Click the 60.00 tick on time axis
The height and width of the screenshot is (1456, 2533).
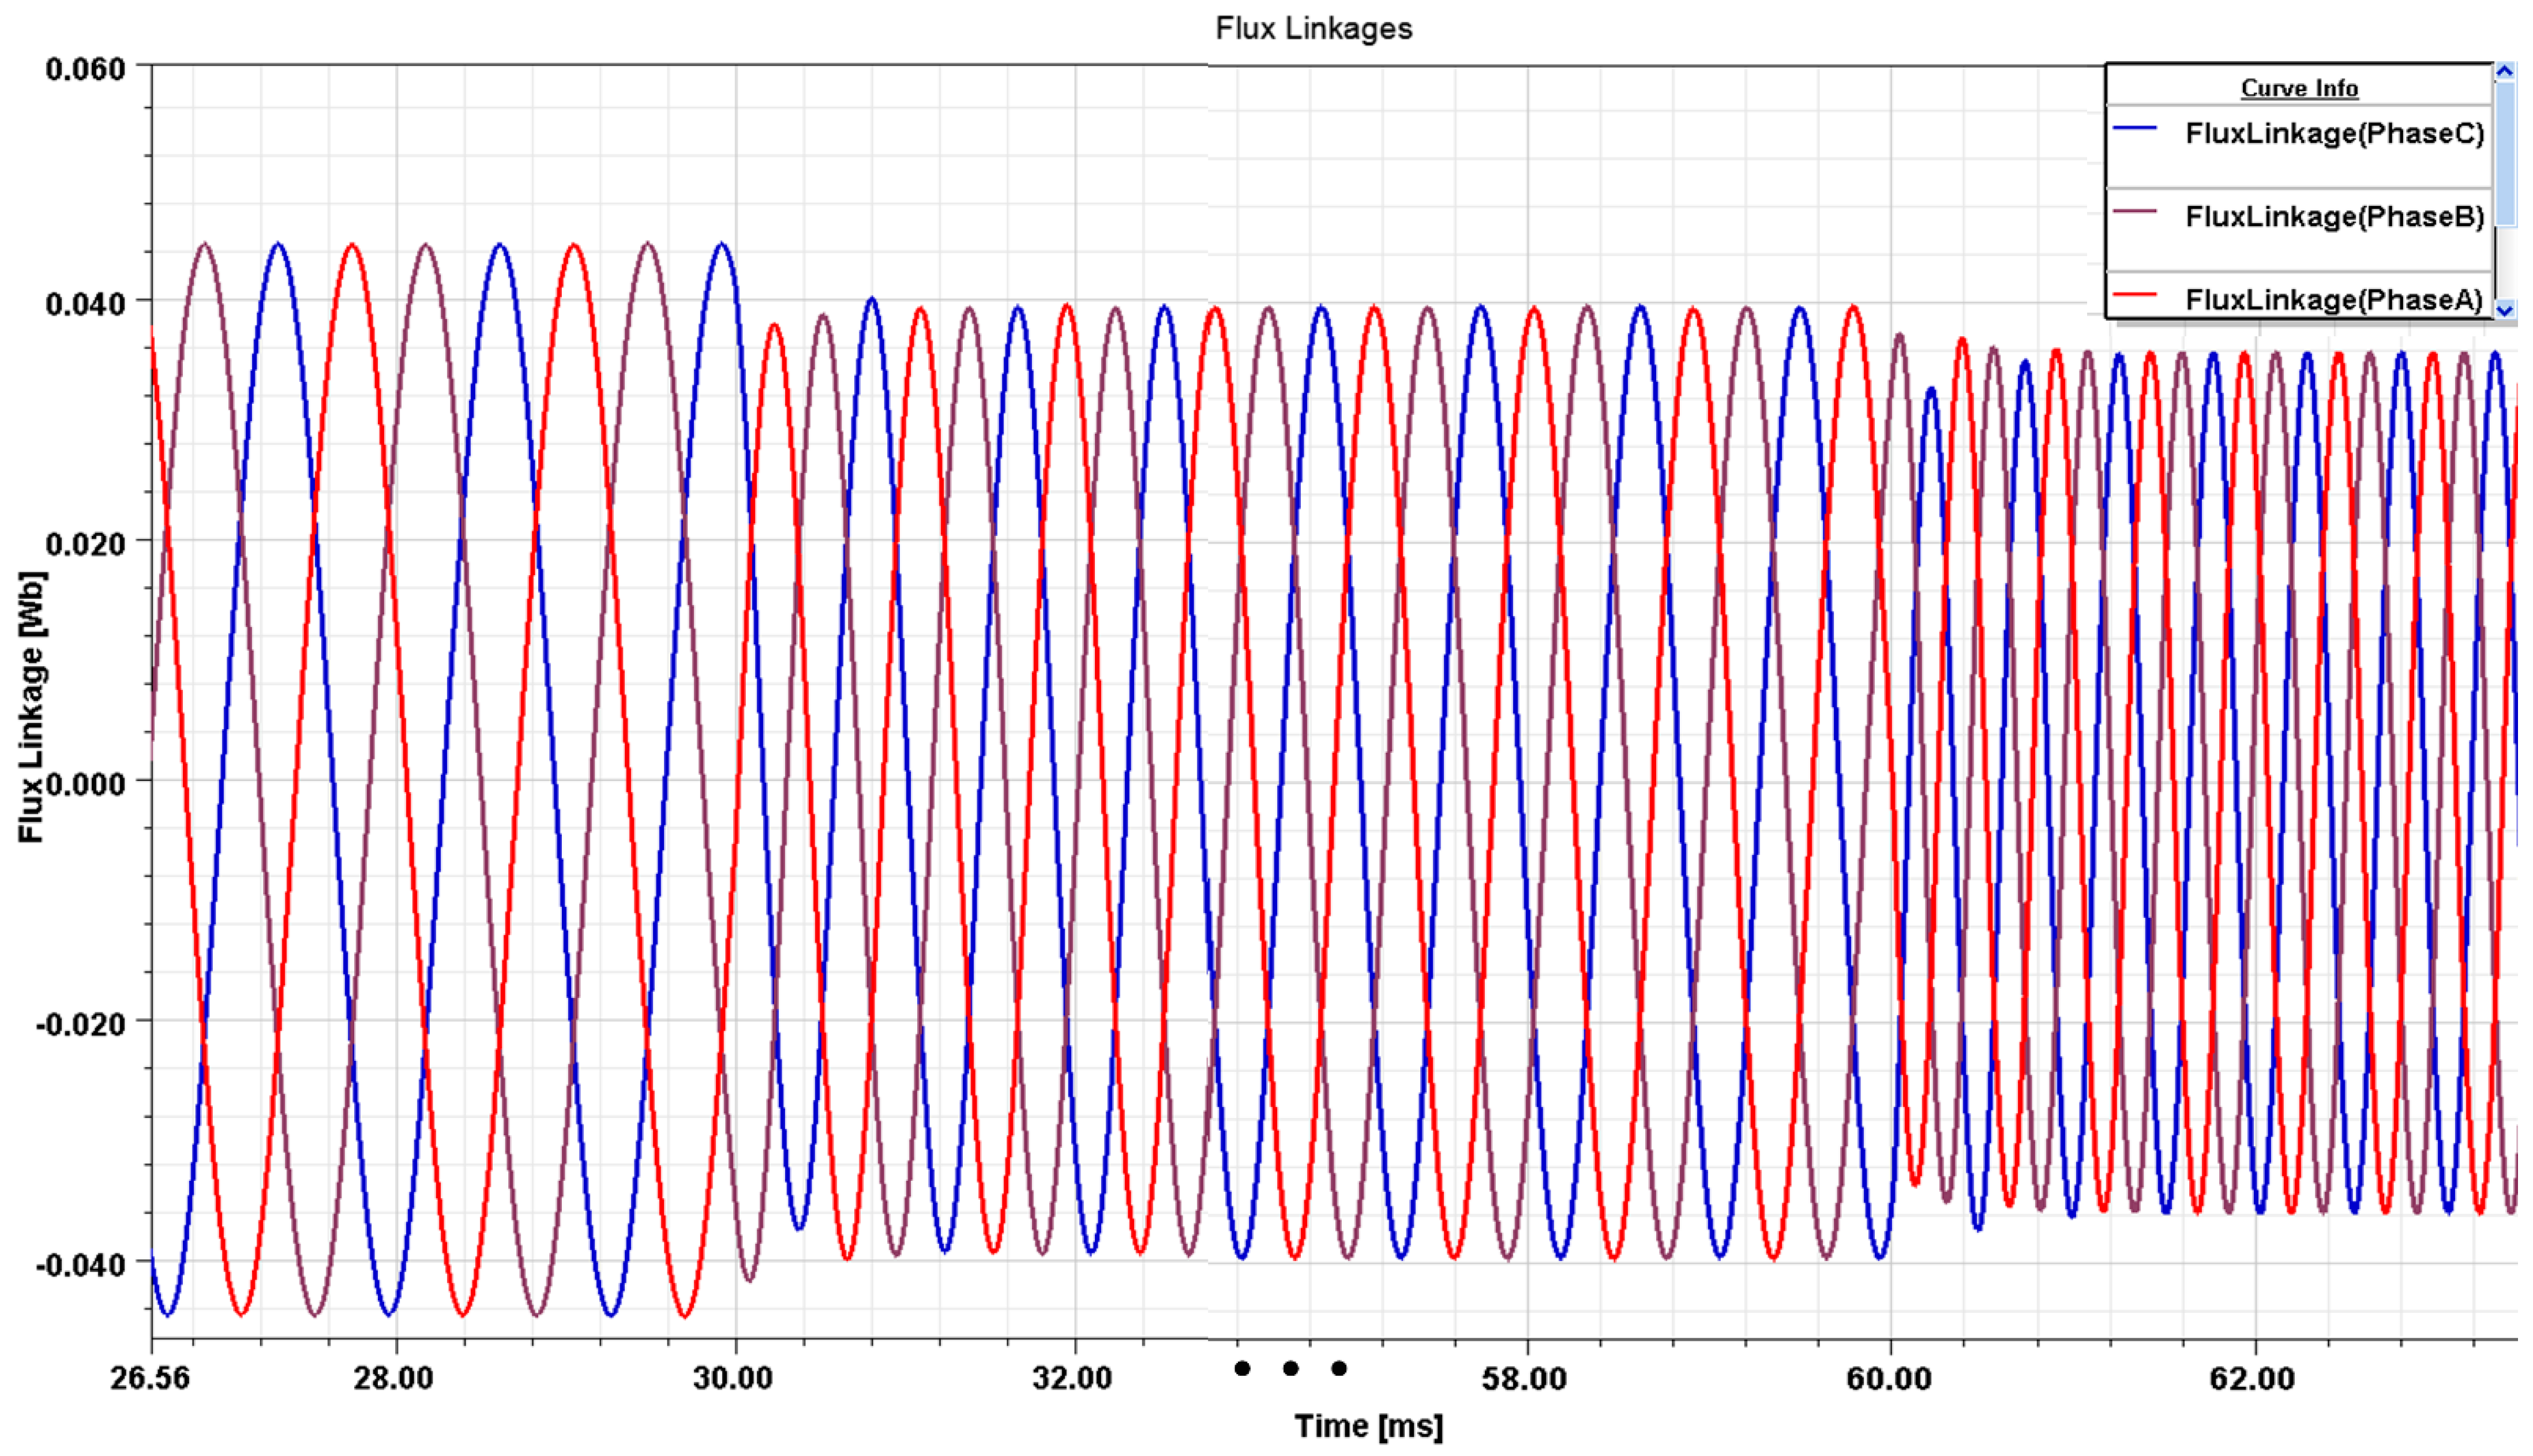1888,1378
